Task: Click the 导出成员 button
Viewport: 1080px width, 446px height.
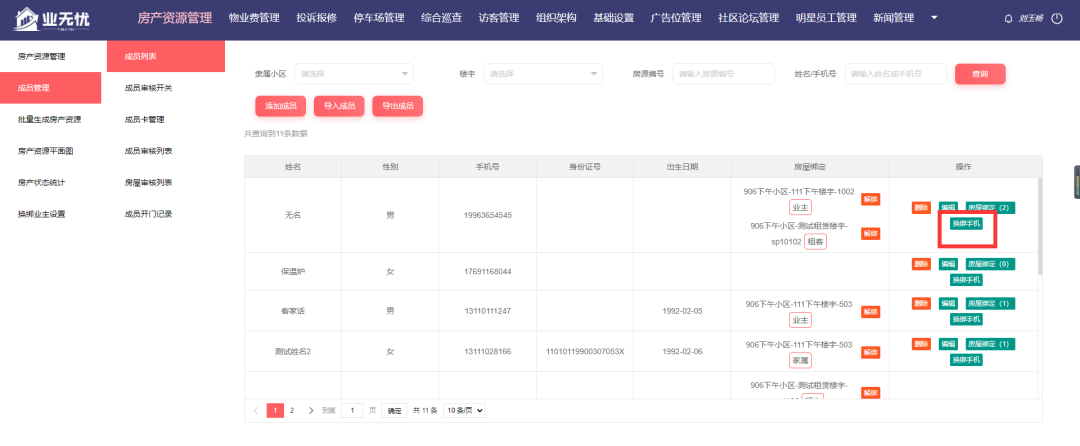Action: click(397, 106)
